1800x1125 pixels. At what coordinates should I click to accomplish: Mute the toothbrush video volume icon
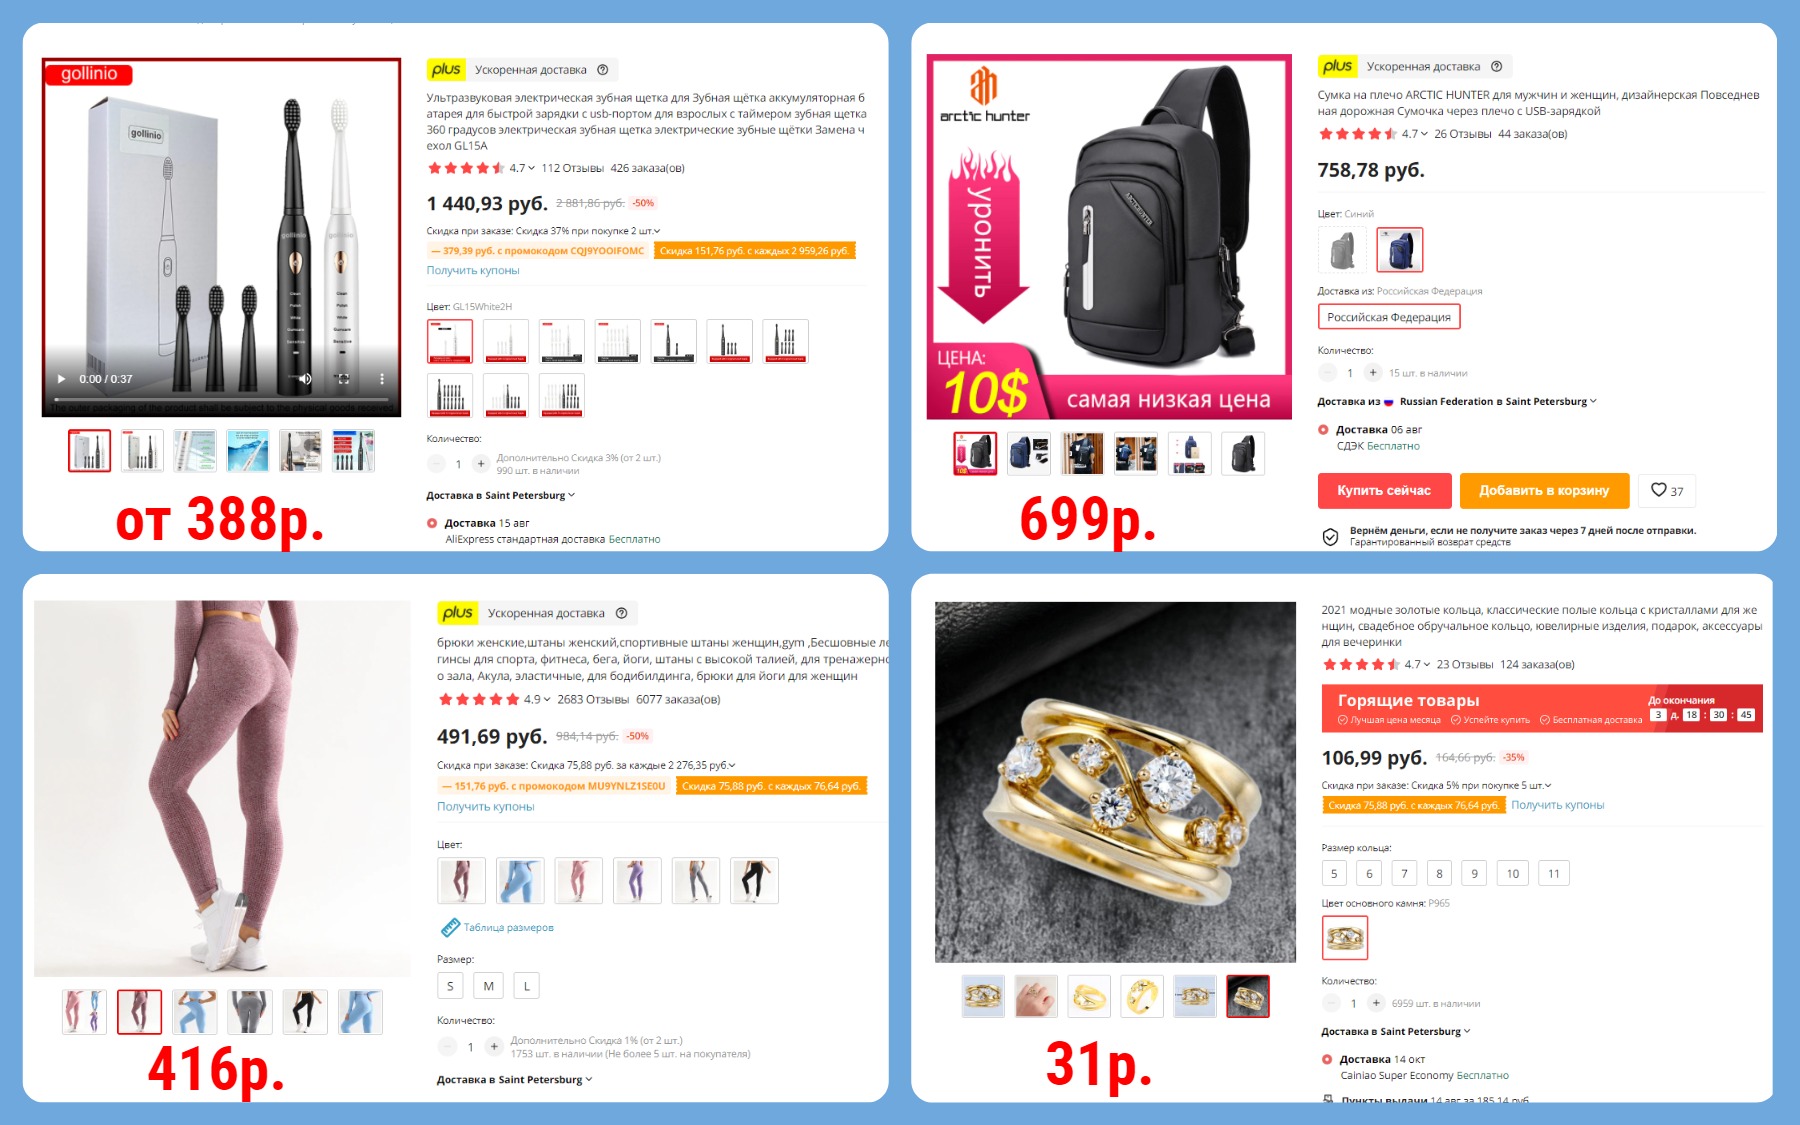pyautogui.click(x=305, y=379)
